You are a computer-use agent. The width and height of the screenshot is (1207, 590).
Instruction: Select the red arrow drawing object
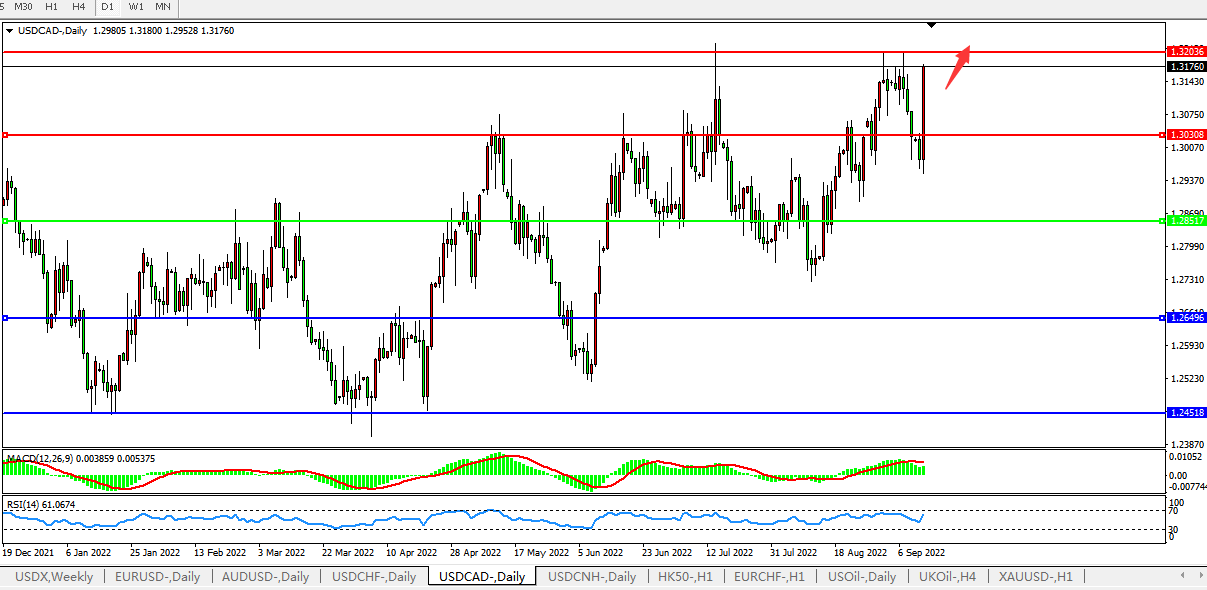tap(958, 66)
